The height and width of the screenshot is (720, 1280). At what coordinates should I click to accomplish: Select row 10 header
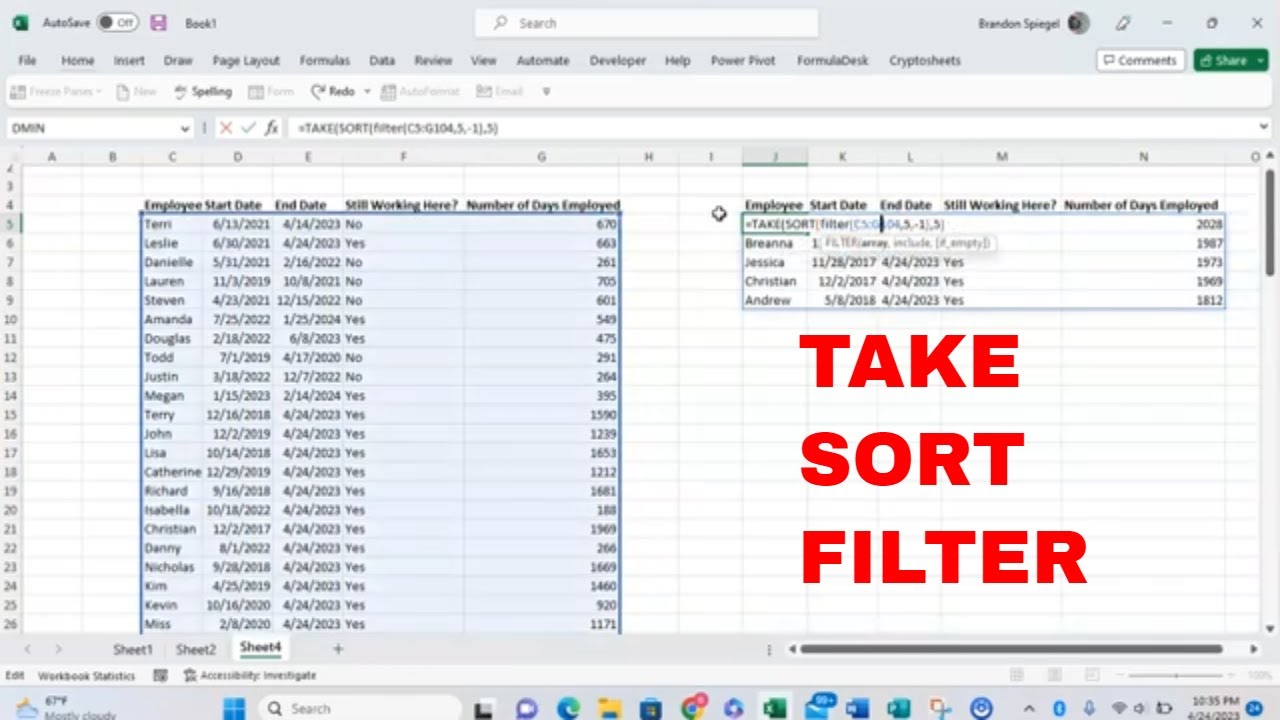pos(11,319)
